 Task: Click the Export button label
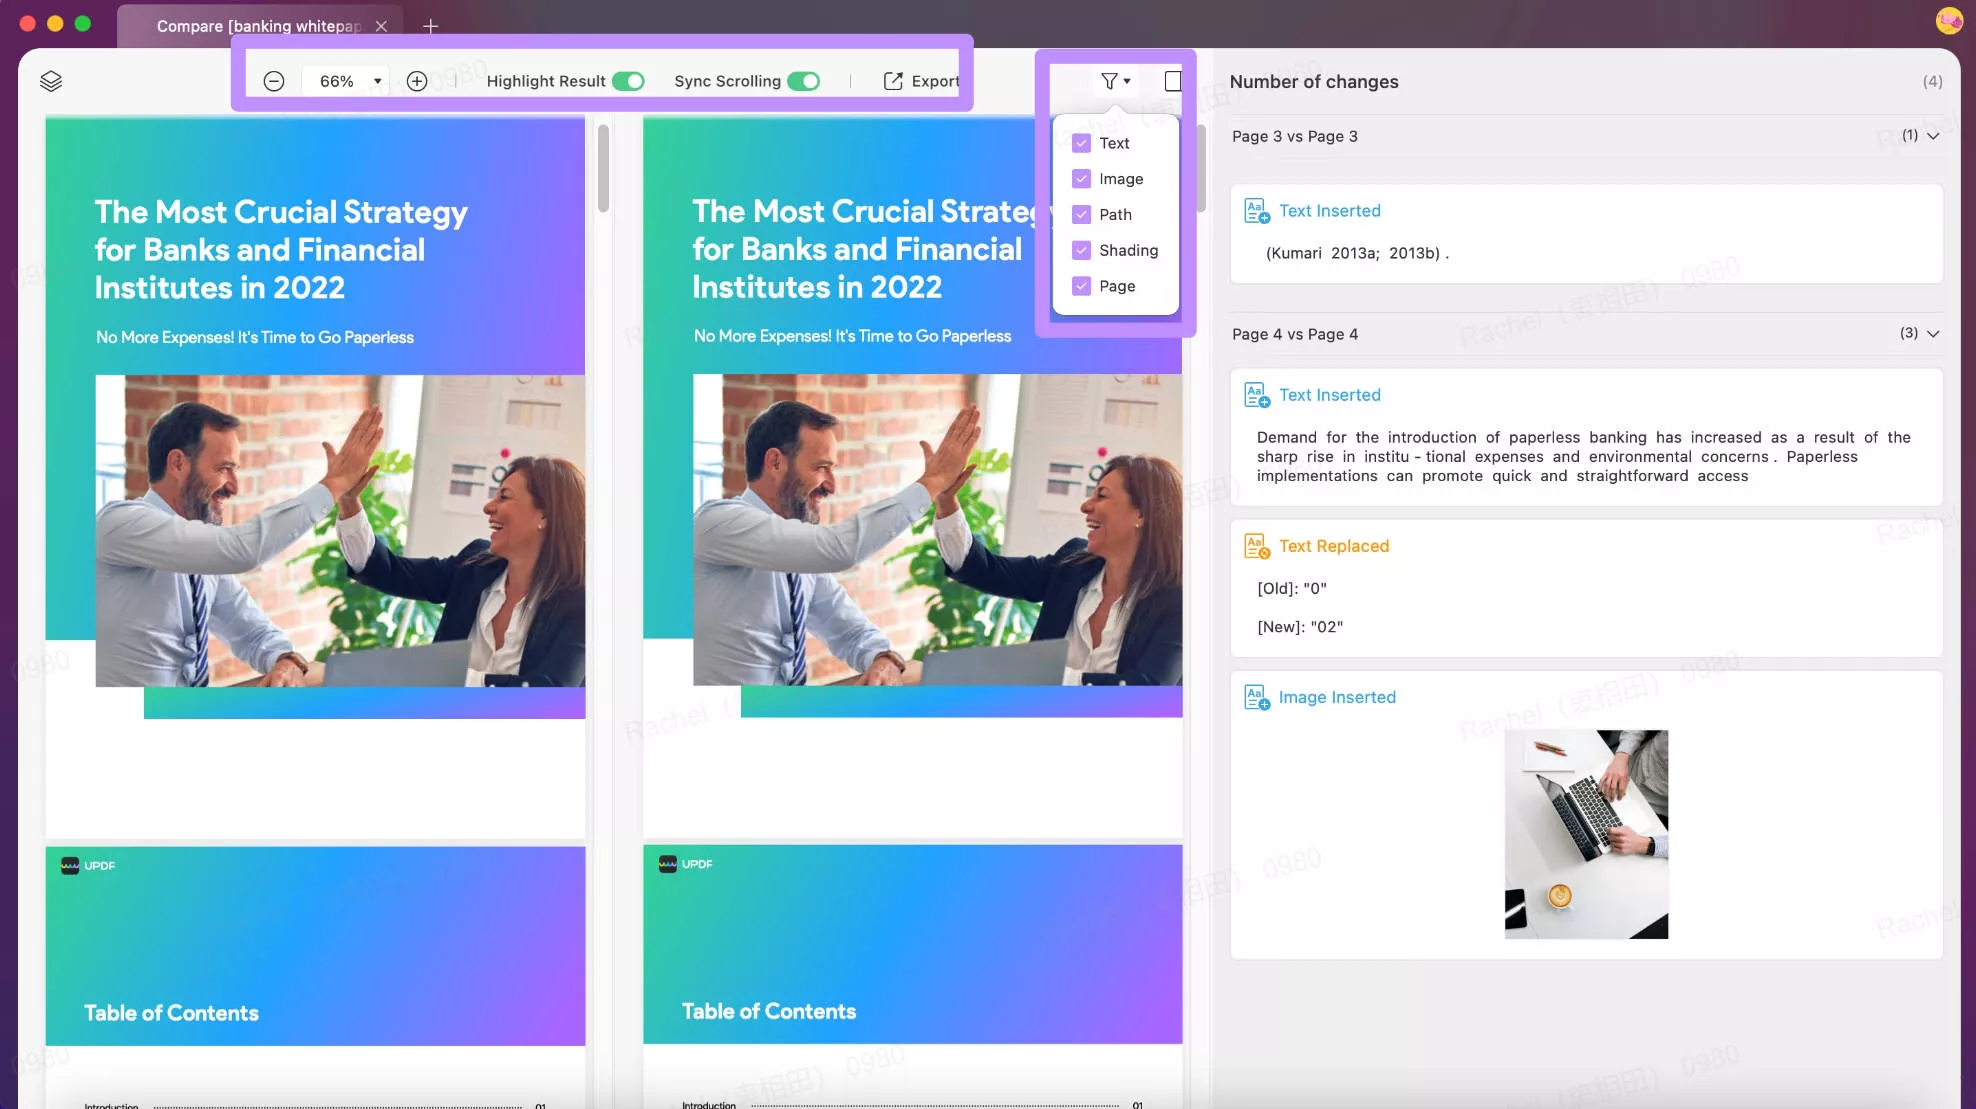coord(935,81)
